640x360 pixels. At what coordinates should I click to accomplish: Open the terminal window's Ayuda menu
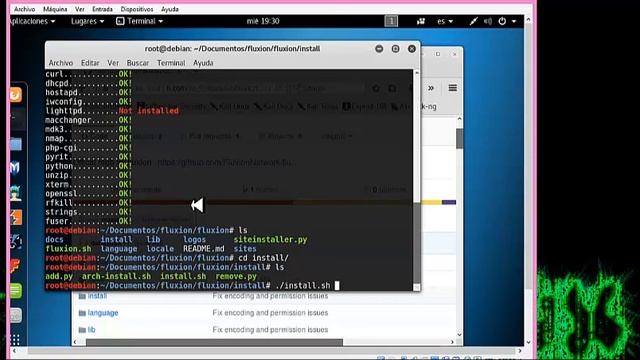pos(203,63)
